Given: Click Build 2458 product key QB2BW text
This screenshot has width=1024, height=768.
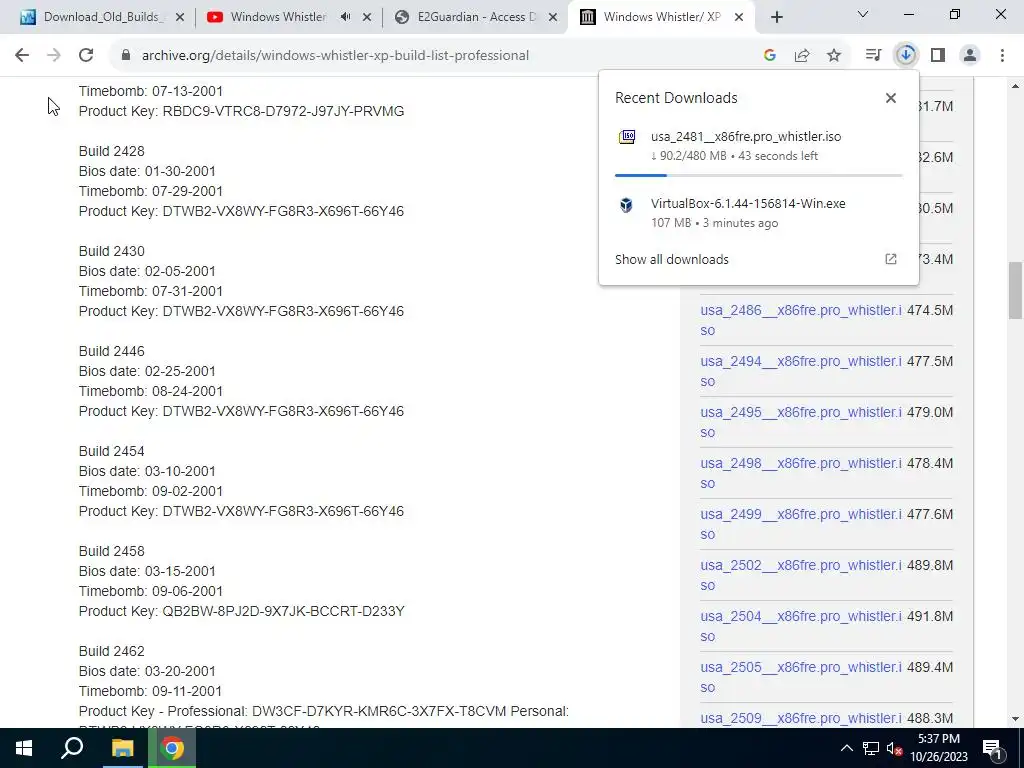Looking at the screenshot, I should point(283,611).
